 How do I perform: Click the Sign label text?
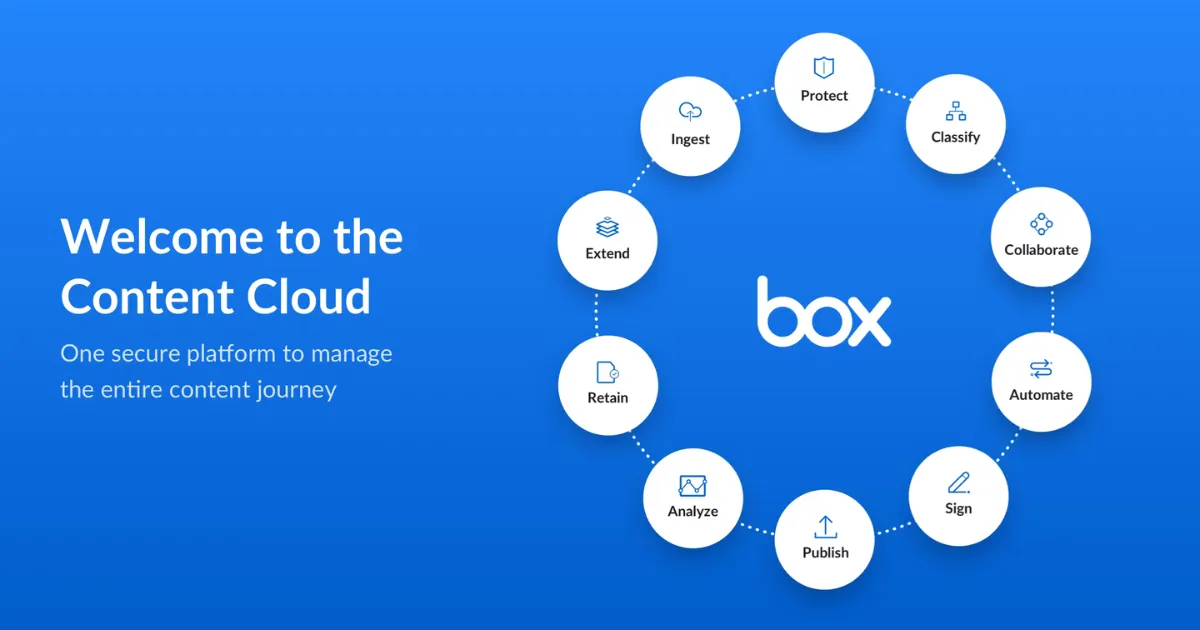pyautogui.click(x=958, y=509)
